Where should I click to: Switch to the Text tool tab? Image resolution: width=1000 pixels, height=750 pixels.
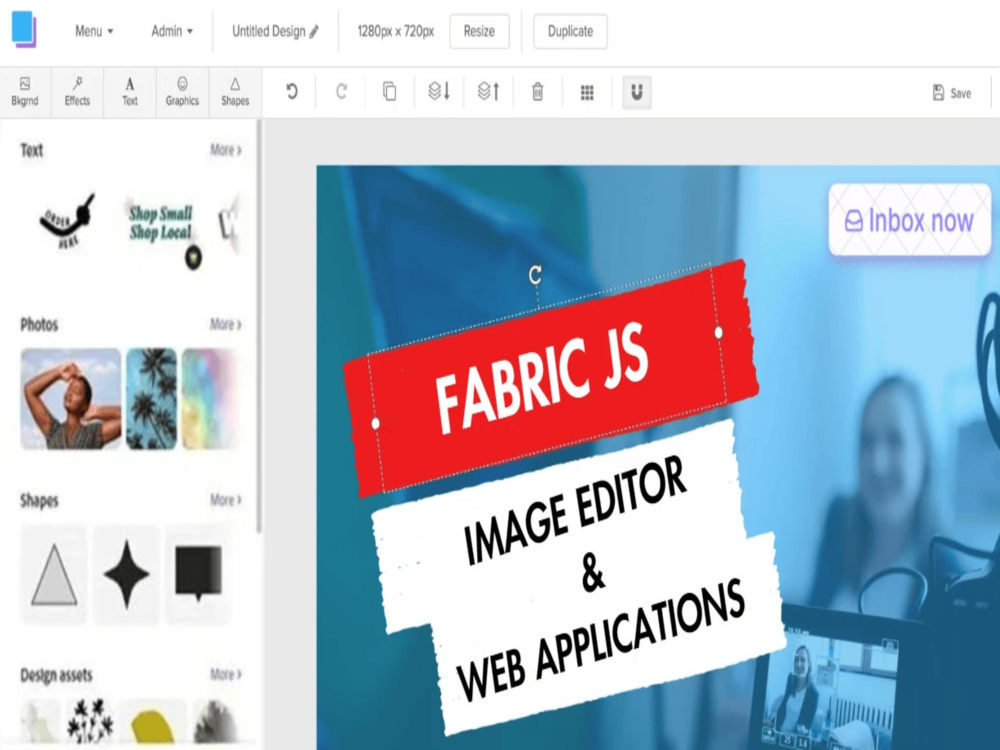129,92
